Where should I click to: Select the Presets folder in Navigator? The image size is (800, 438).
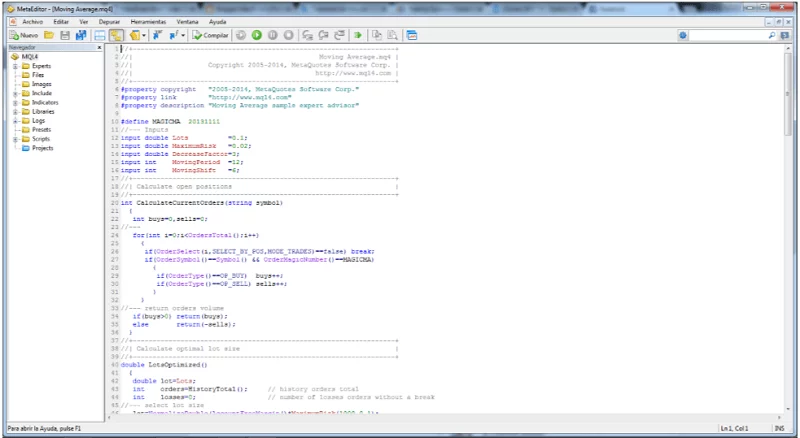[x=41, y=130]
